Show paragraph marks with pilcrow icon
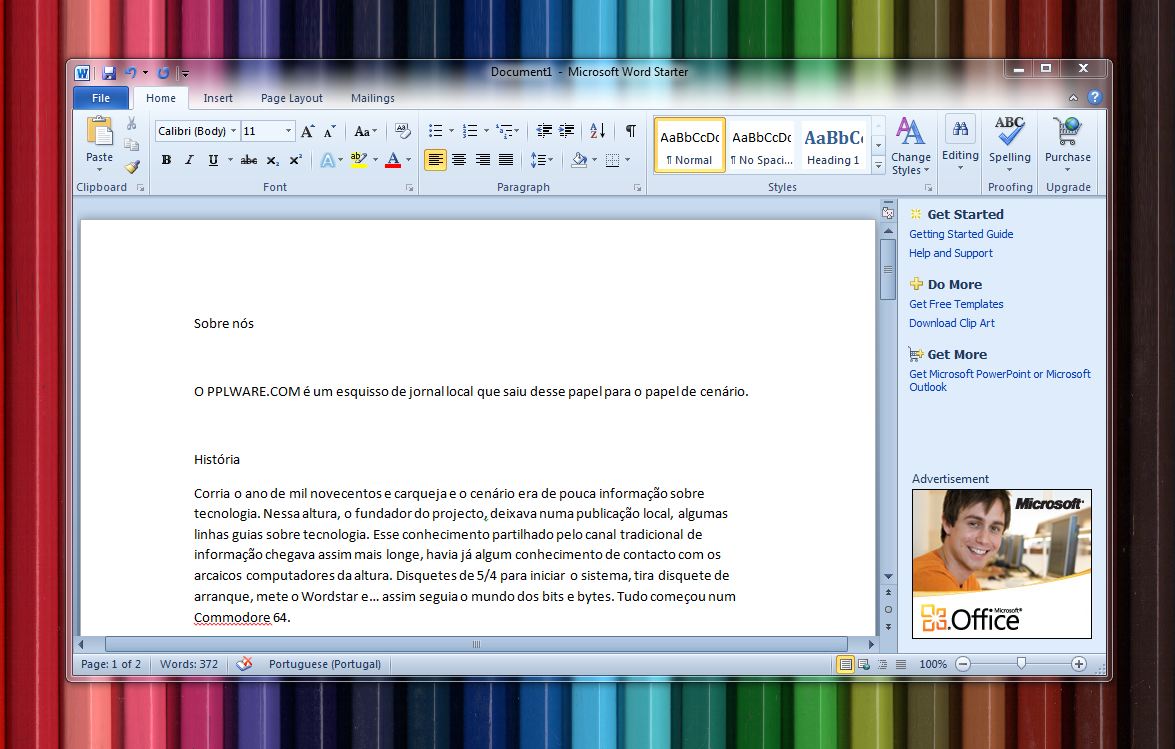 (630, 131)
